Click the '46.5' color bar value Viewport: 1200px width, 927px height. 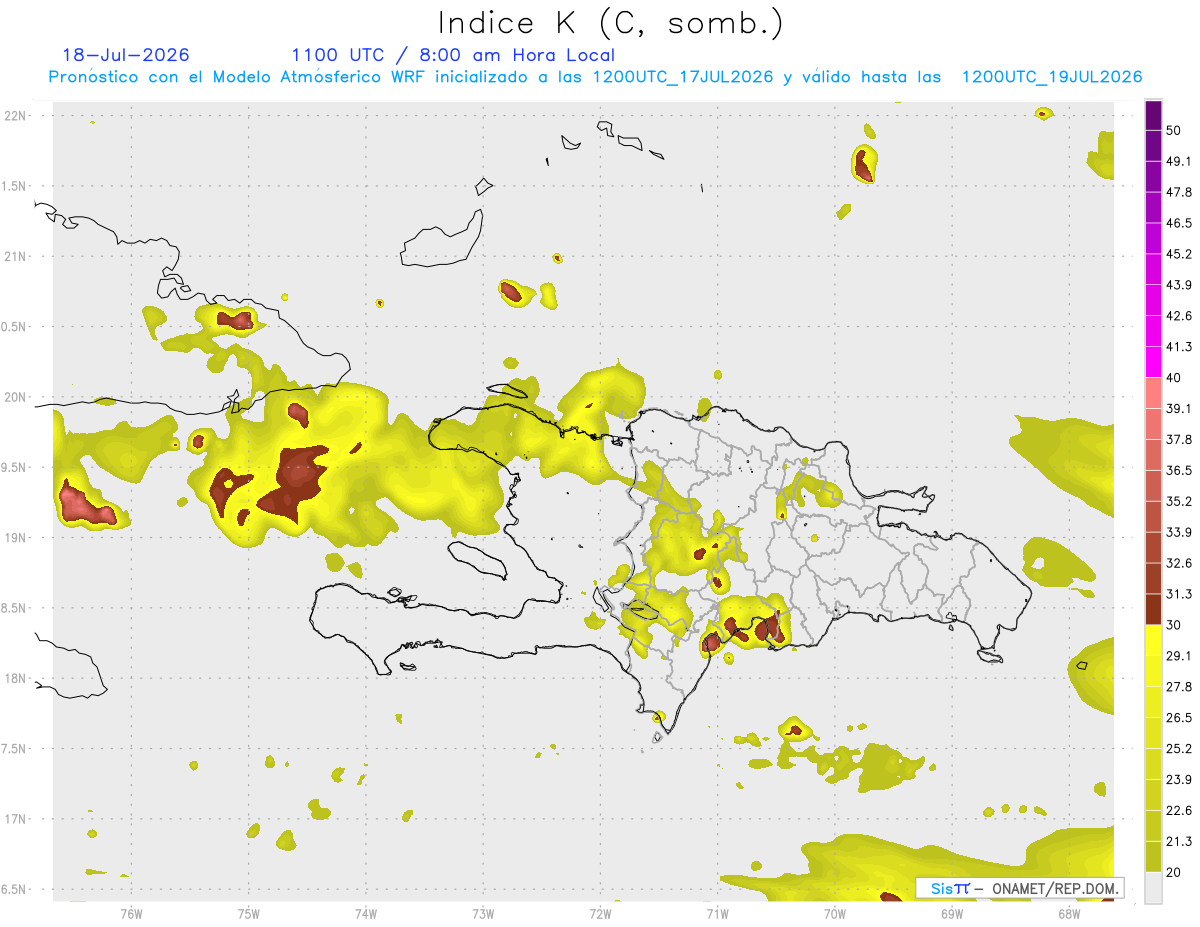coord(1180,223)
